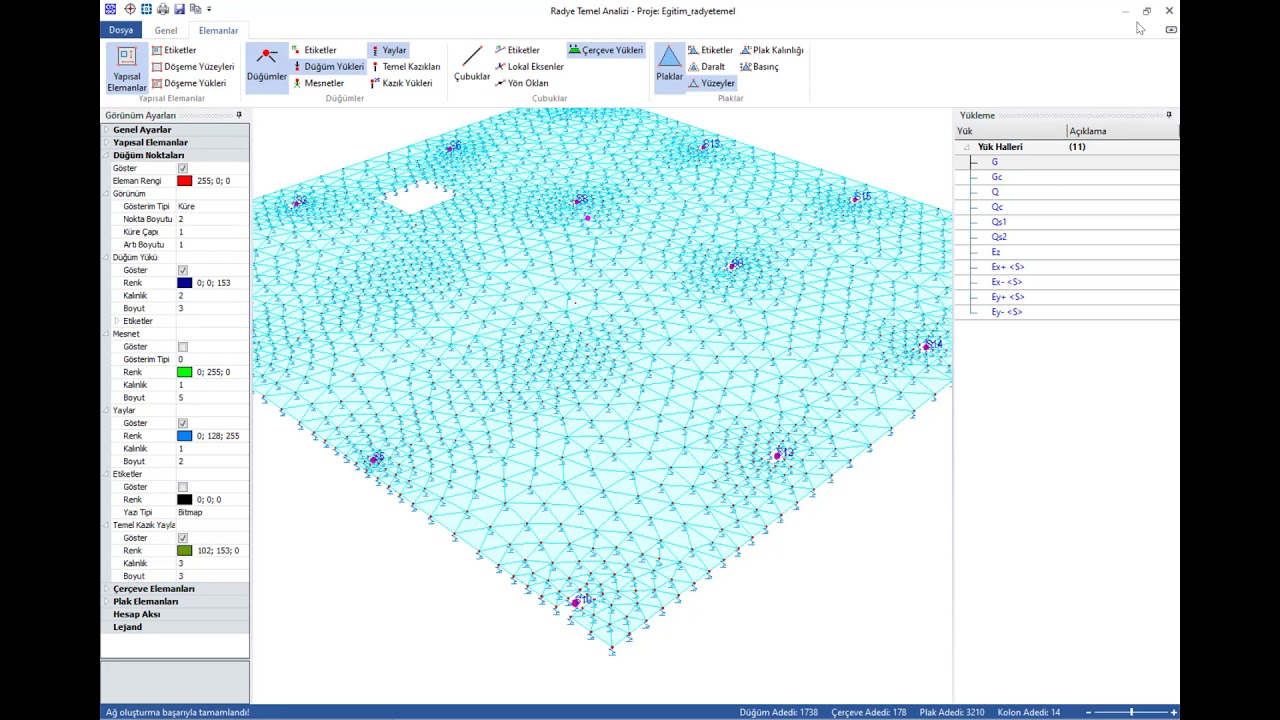Toggle Çerçeve Yükleri display
This screenshot has height=720, width=1280.
[606, 50]
